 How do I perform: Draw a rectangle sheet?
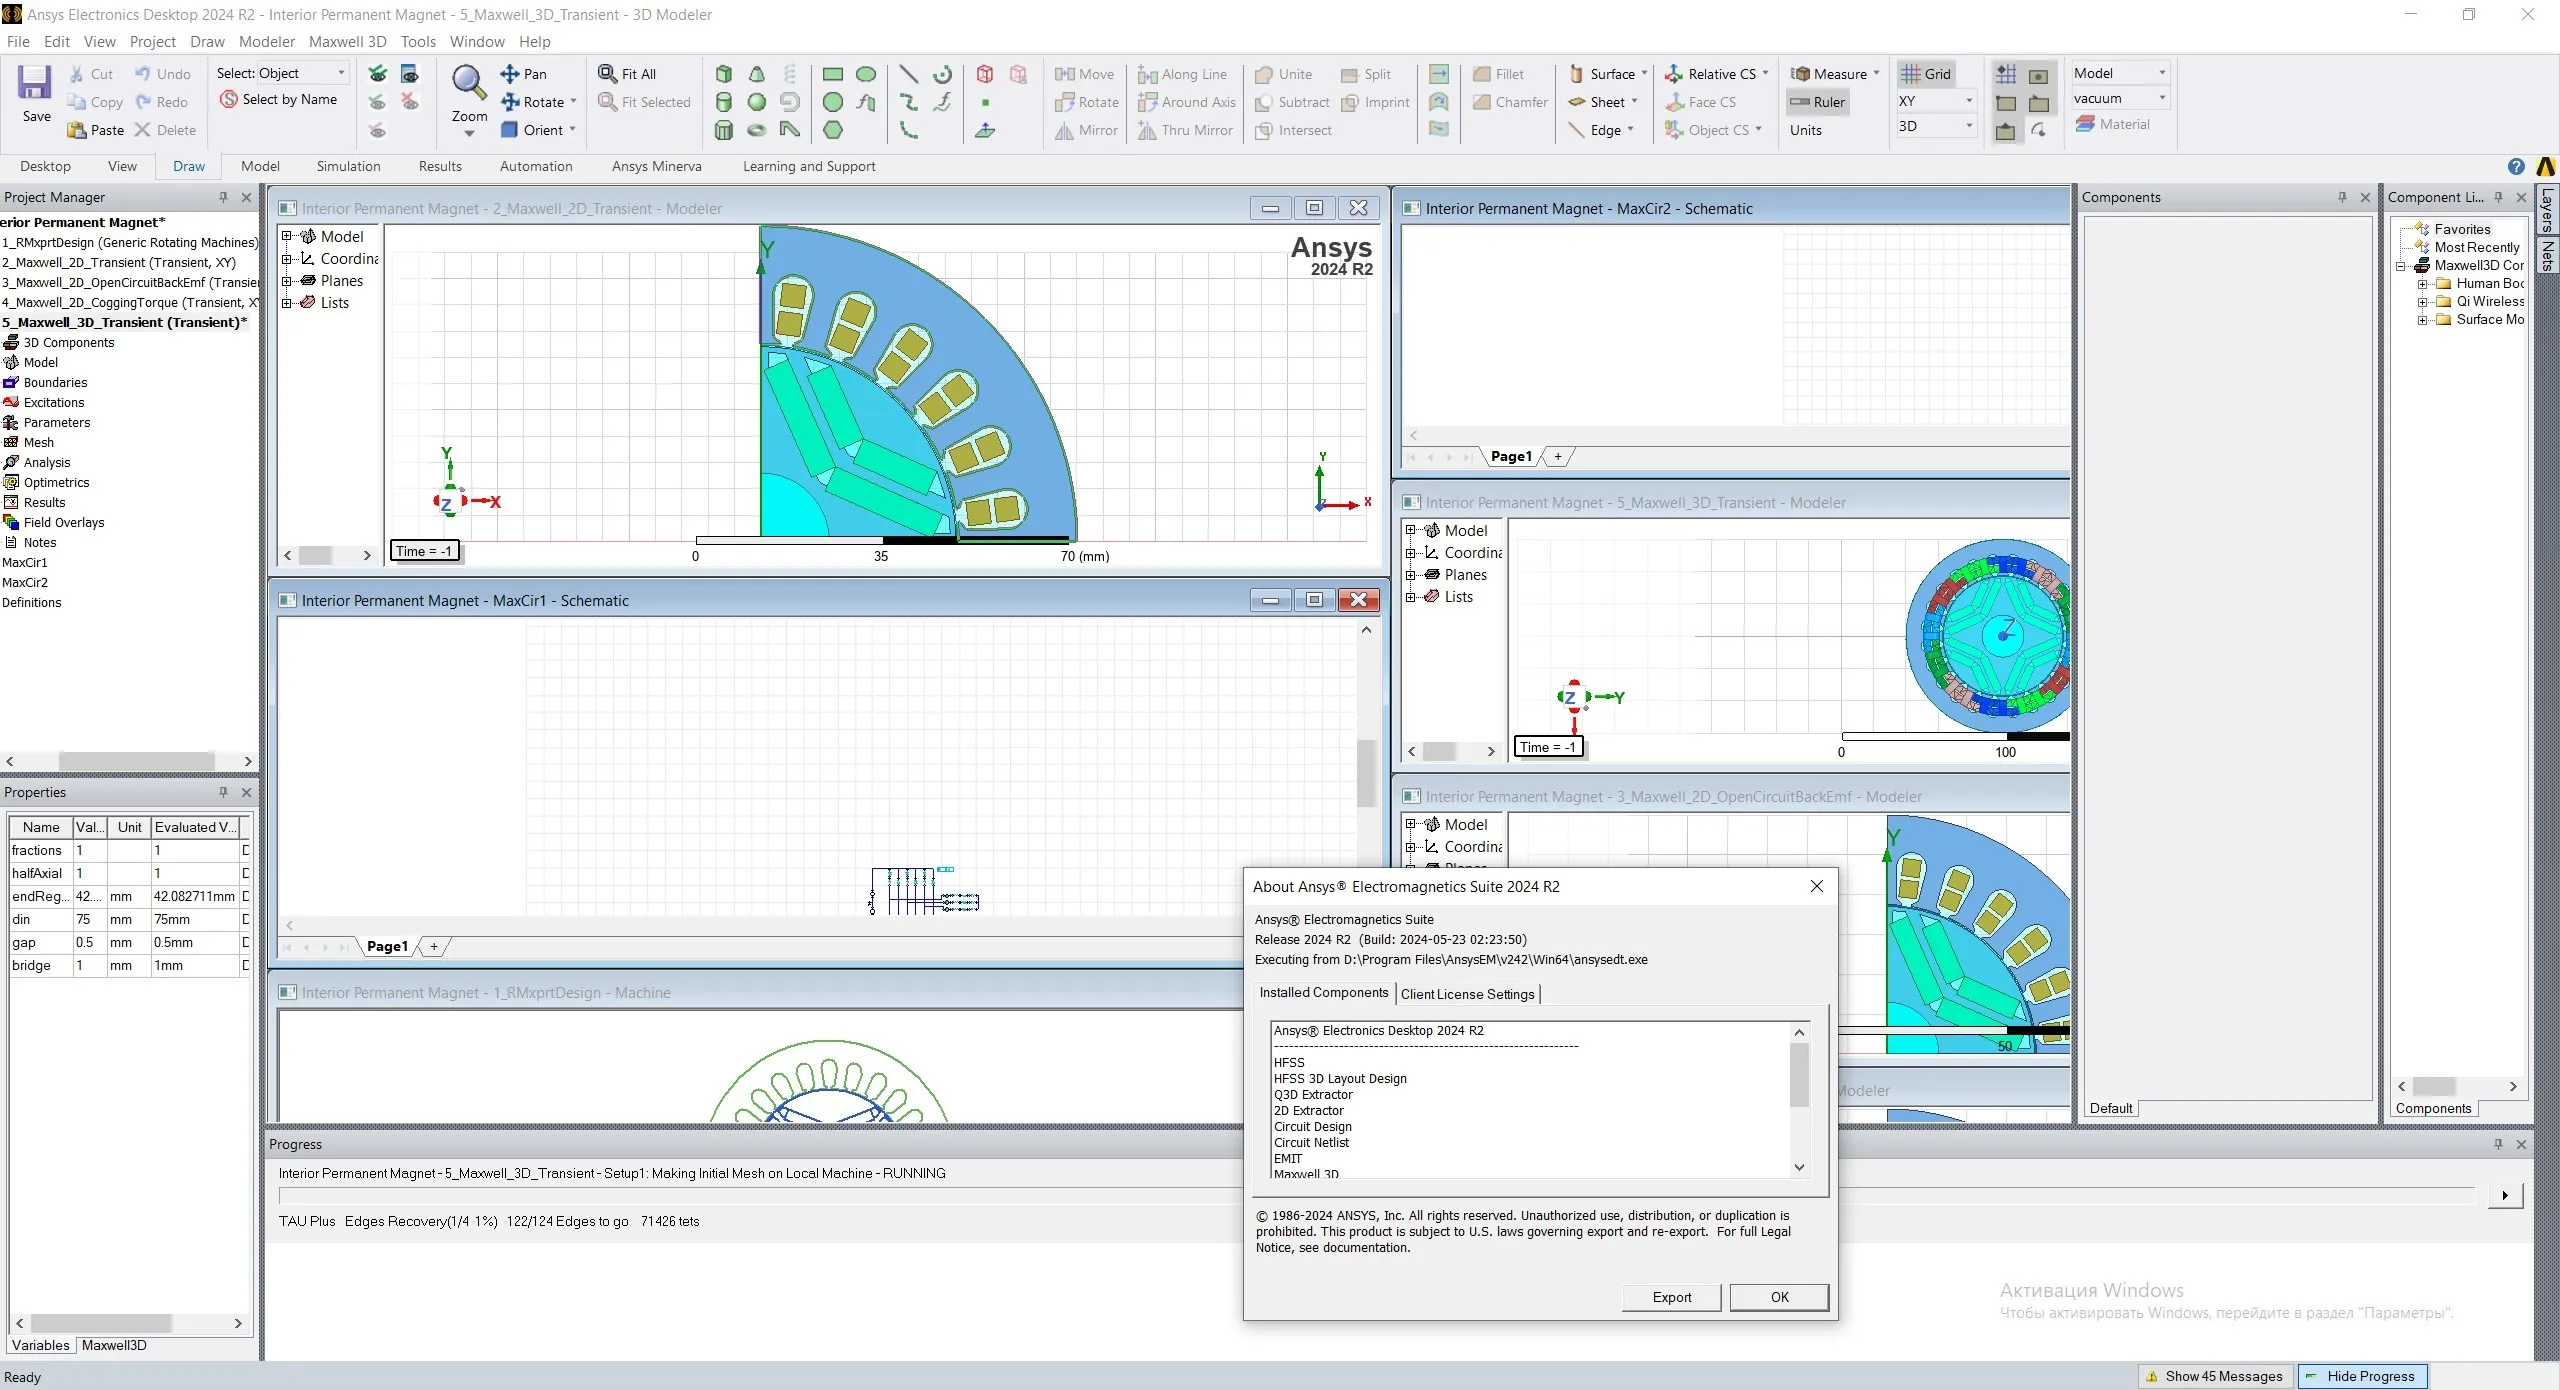pyautogui.click(x=832, y=74)
